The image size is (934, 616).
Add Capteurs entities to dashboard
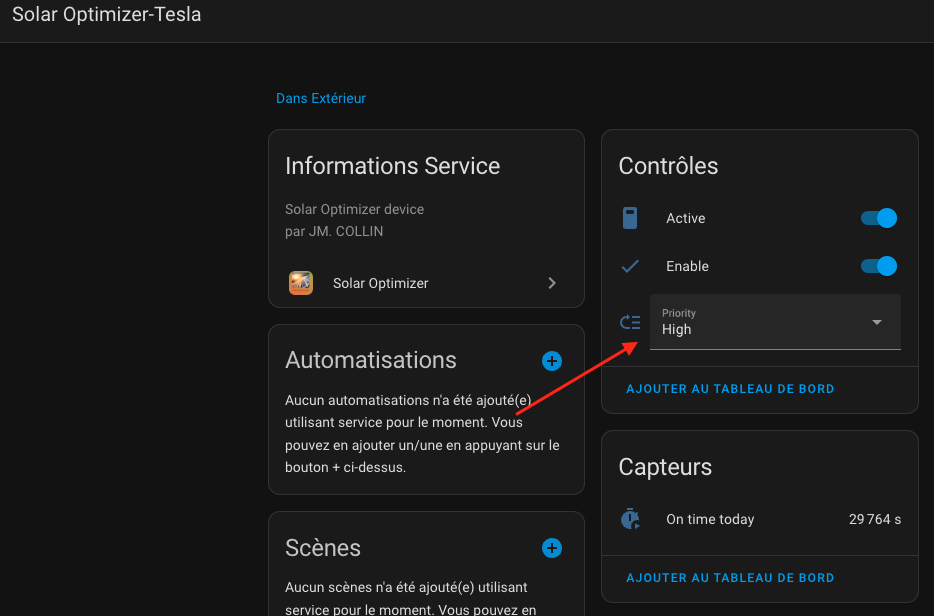[730, 578]
